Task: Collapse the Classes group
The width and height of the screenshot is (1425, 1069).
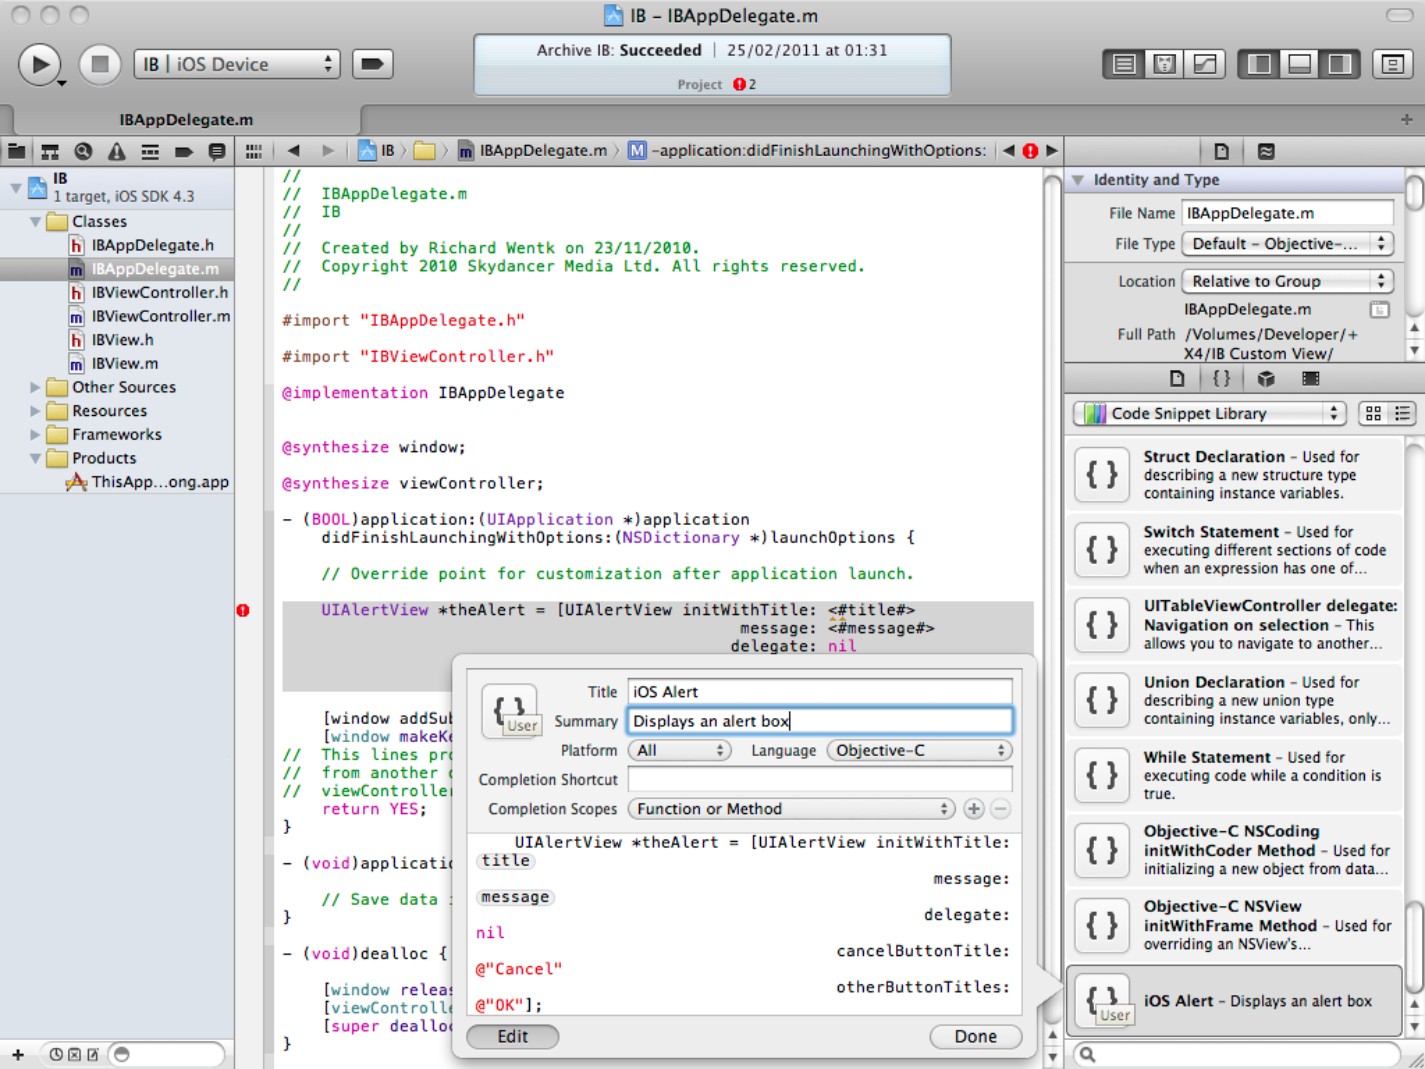Action: pos(36,222)
